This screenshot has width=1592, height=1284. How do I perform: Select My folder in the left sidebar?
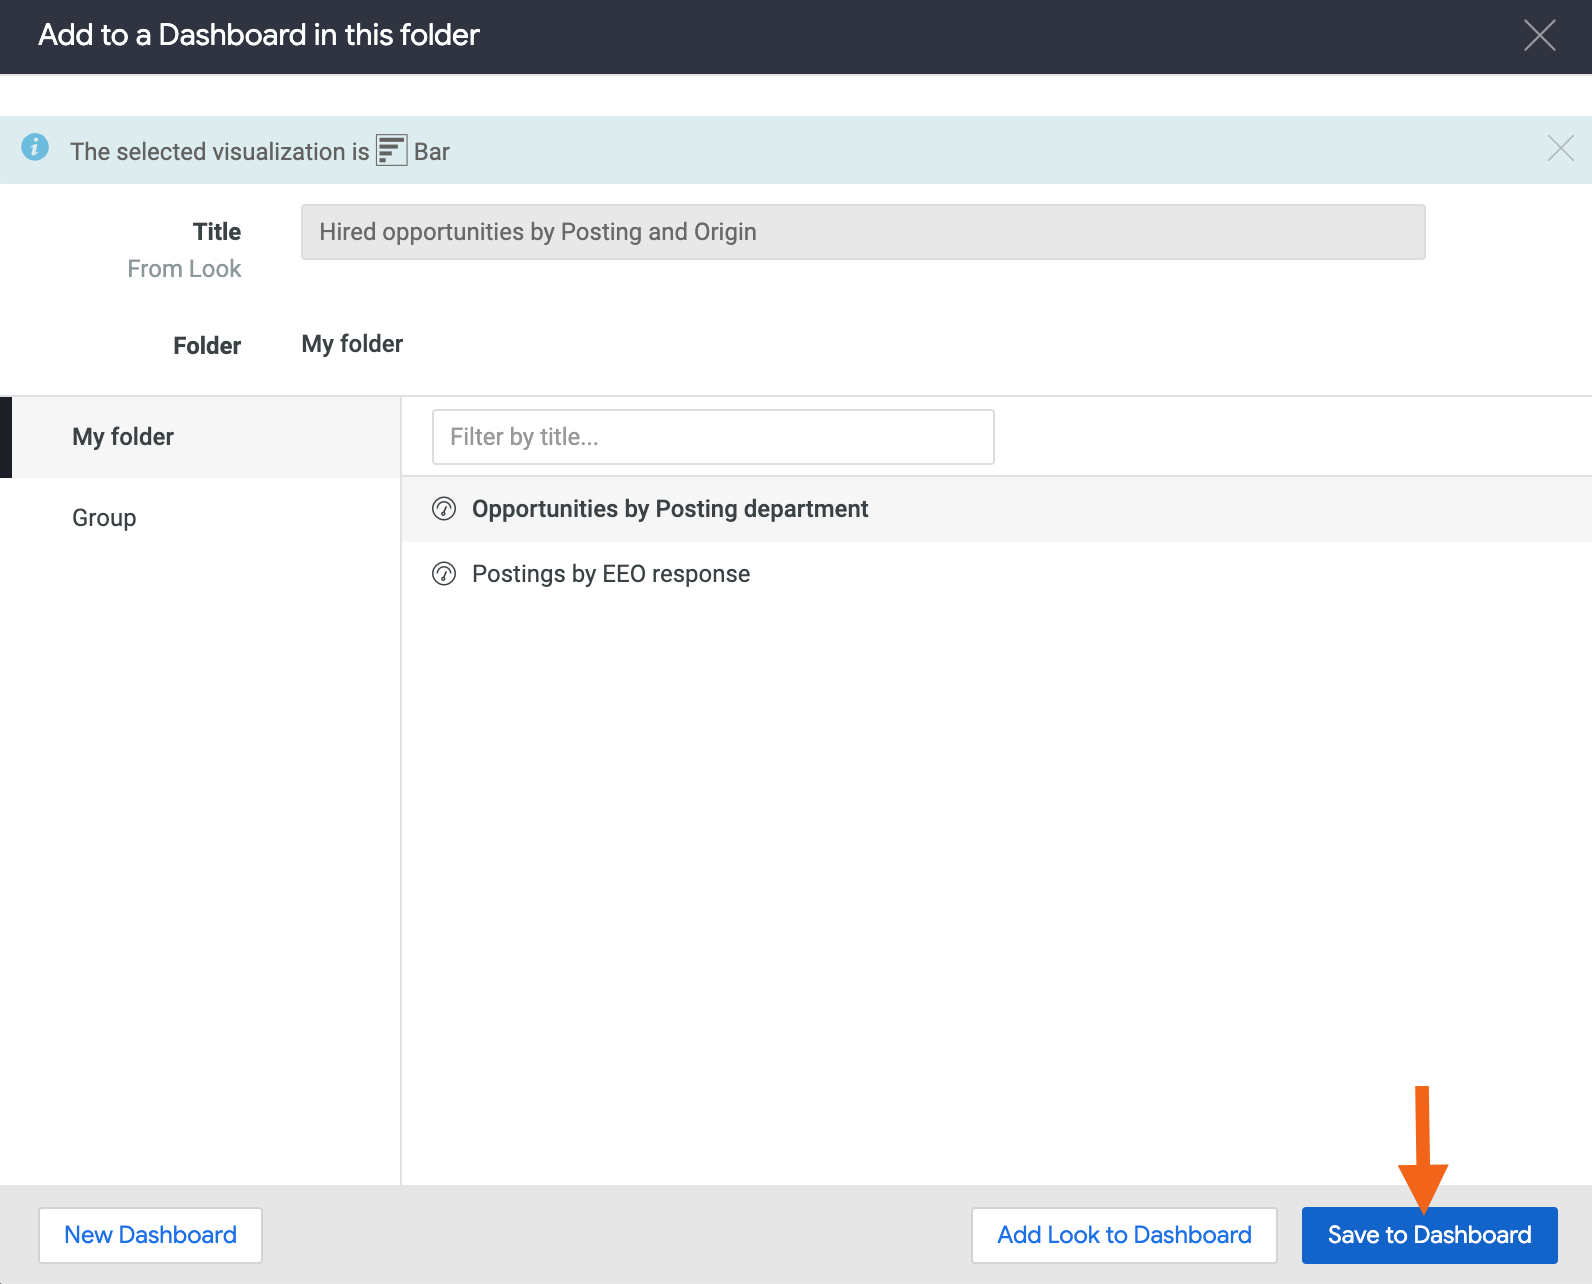(123, 437)
